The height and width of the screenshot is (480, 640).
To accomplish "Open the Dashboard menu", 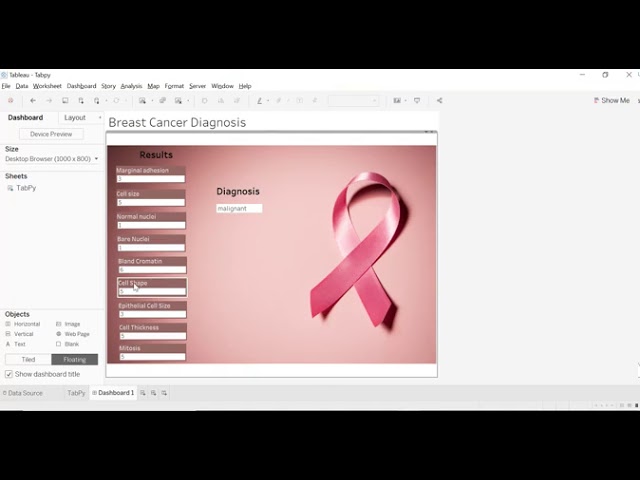I will click(82, 86).
